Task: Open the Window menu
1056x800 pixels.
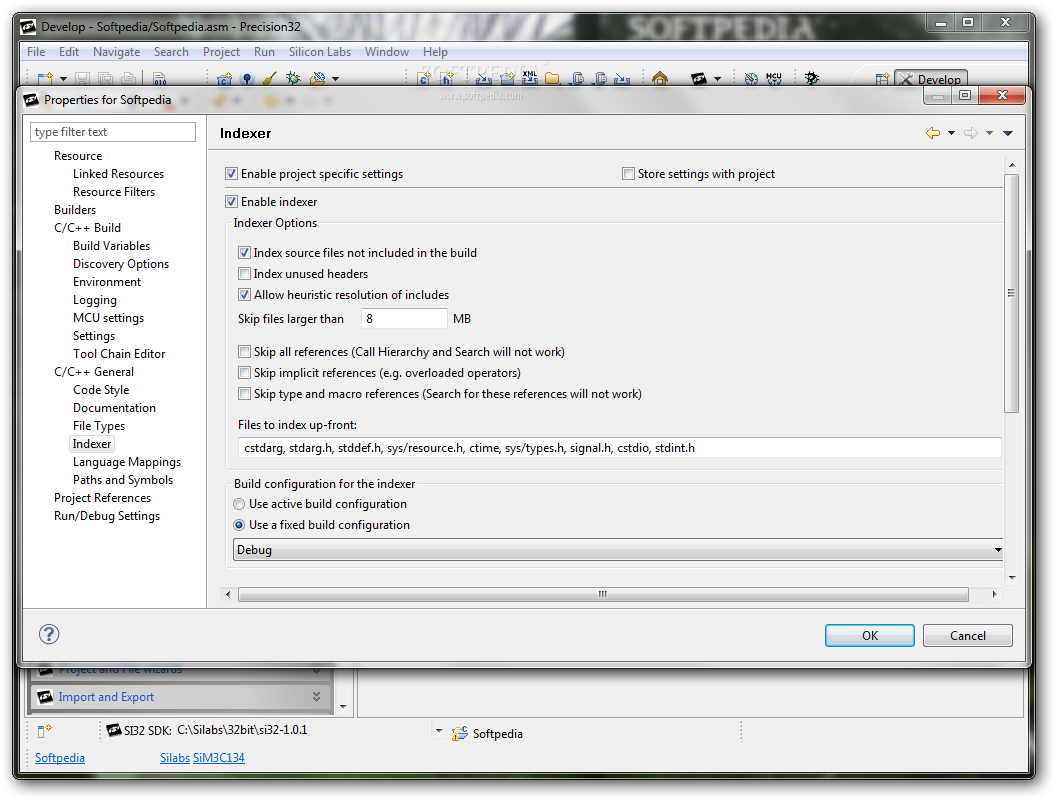Action: [x=387, y=52]
